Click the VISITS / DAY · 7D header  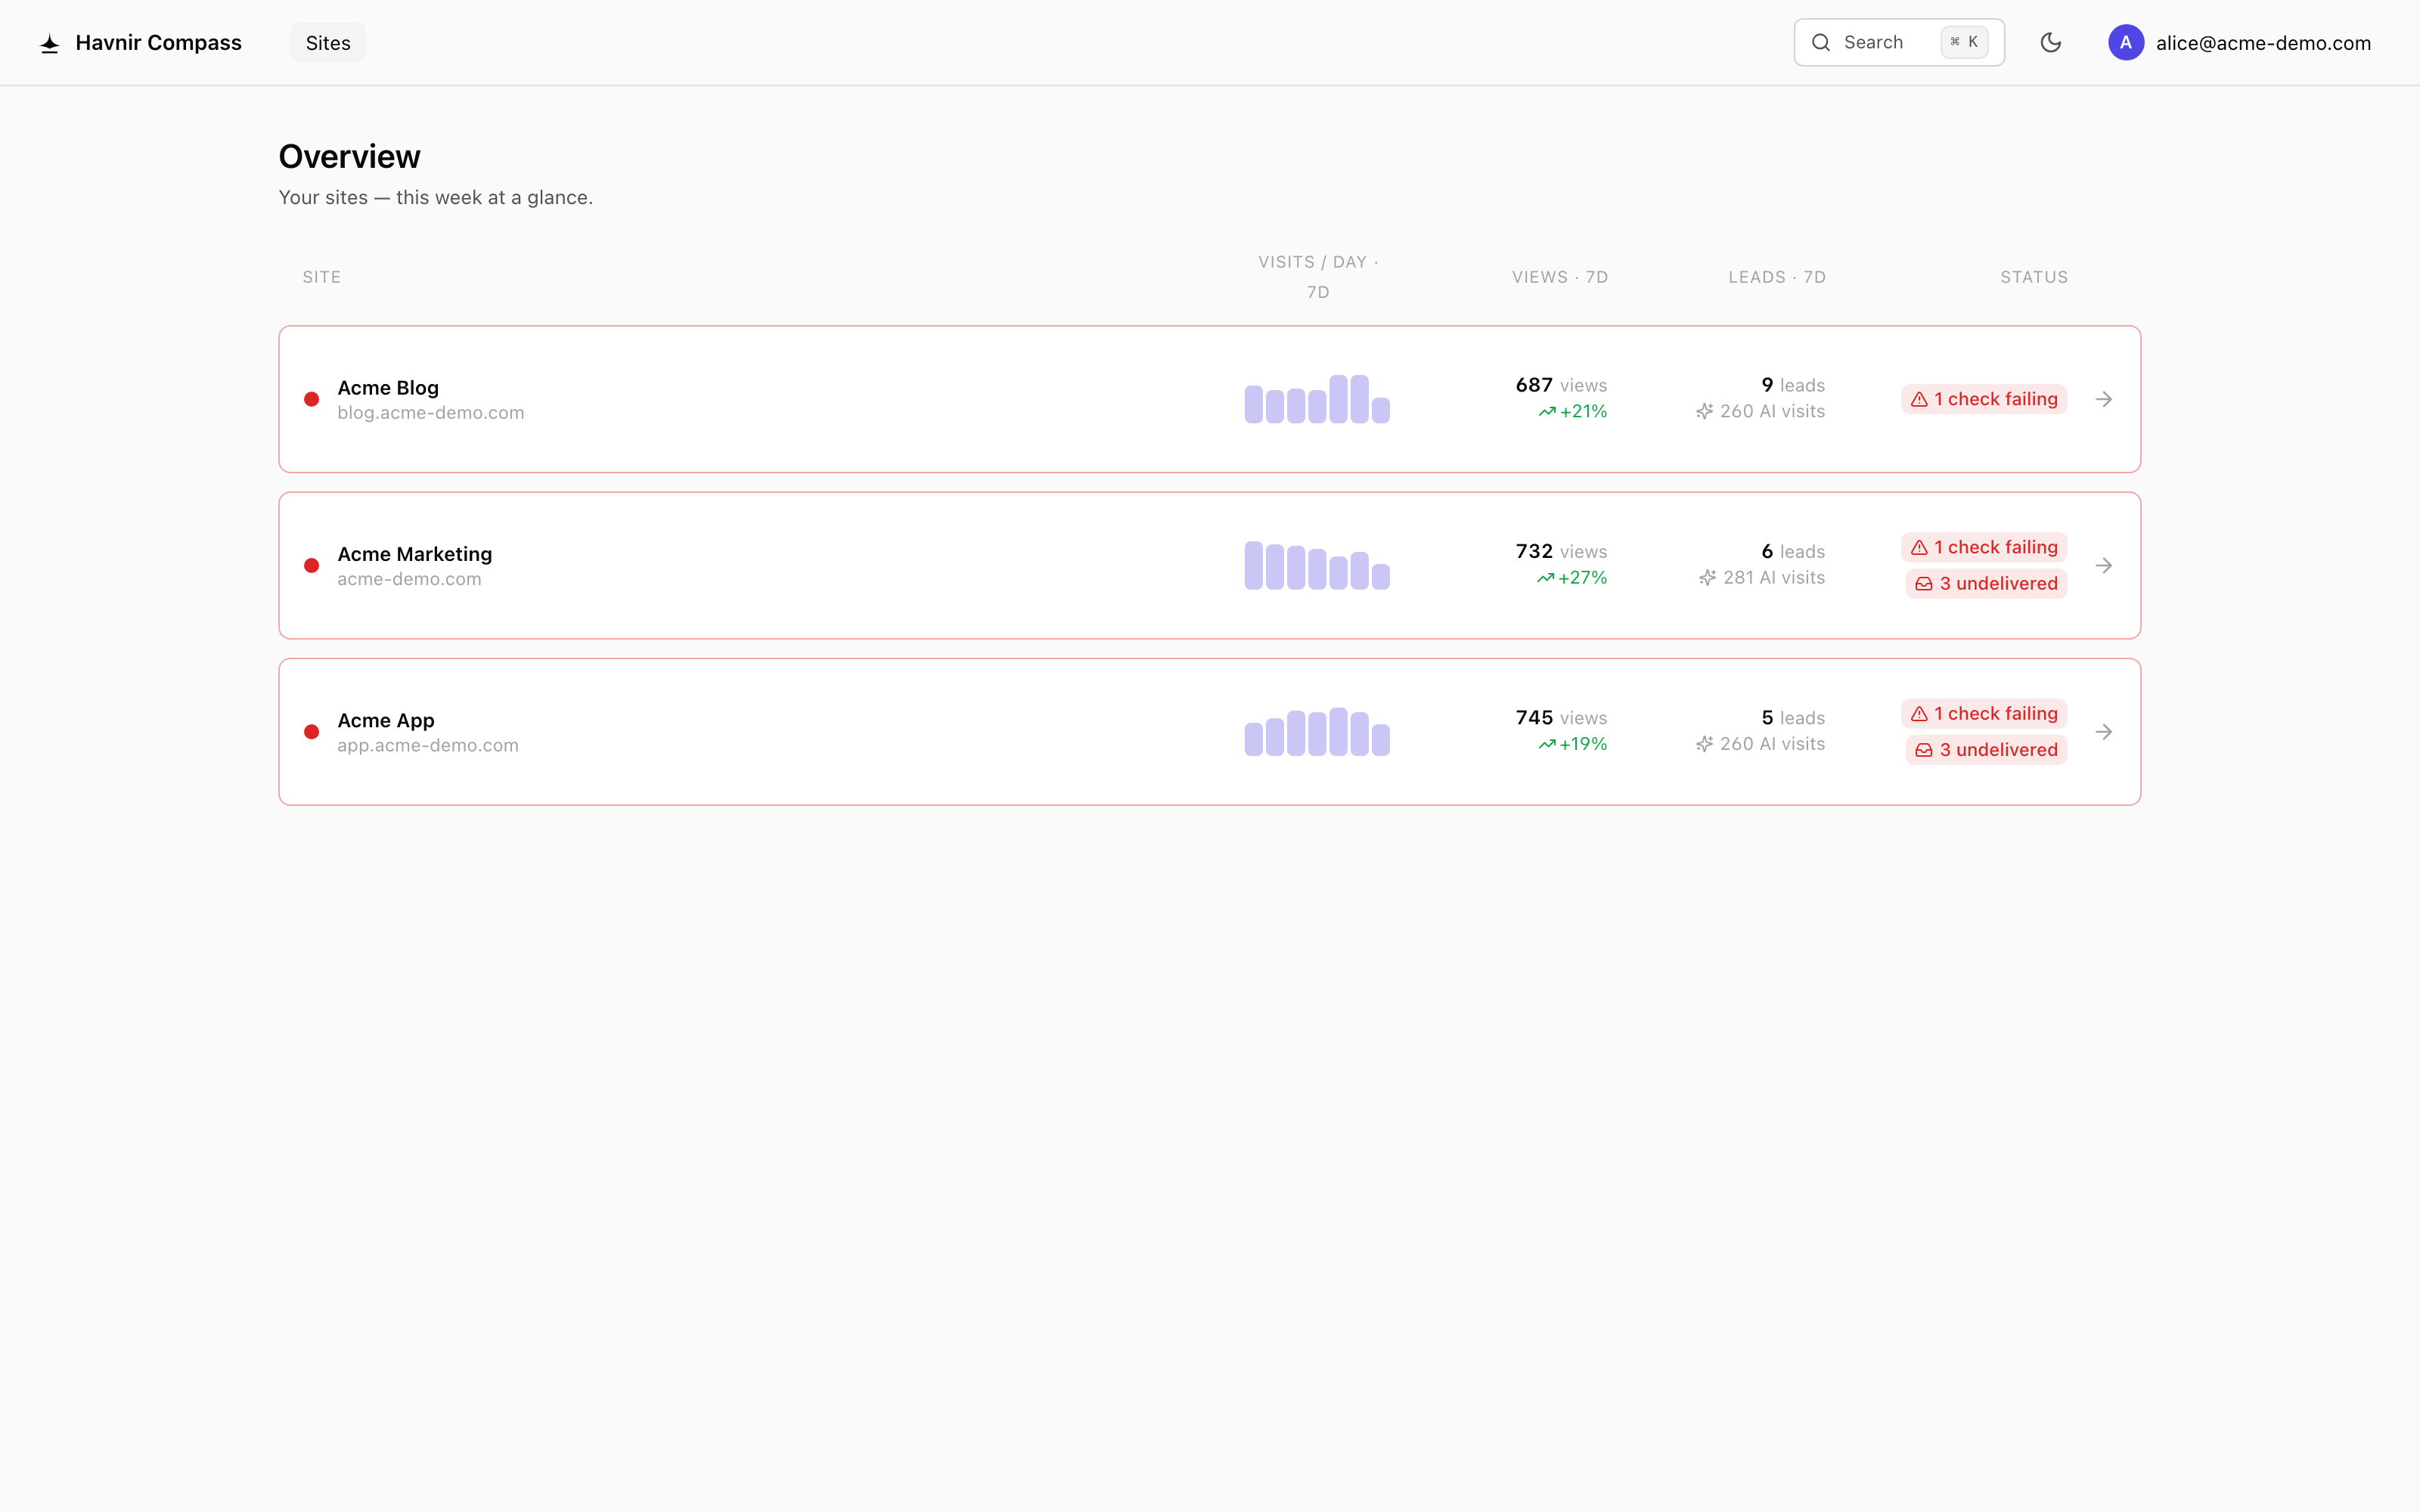[x=1318, y=277]
